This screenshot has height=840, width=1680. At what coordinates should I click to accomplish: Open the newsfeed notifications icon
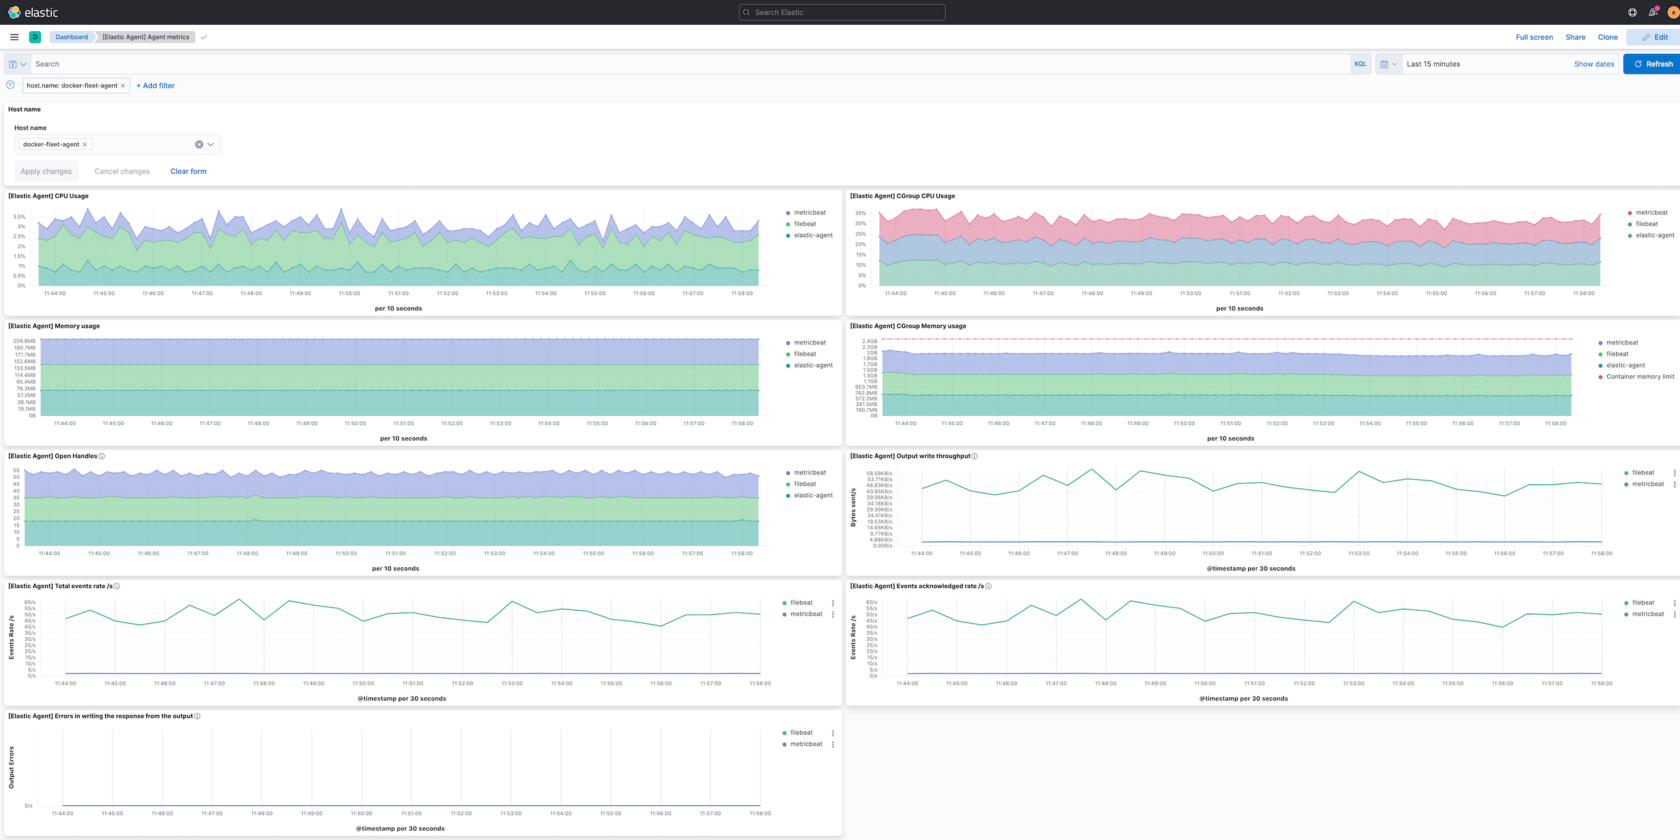[x=1653, y=12]
